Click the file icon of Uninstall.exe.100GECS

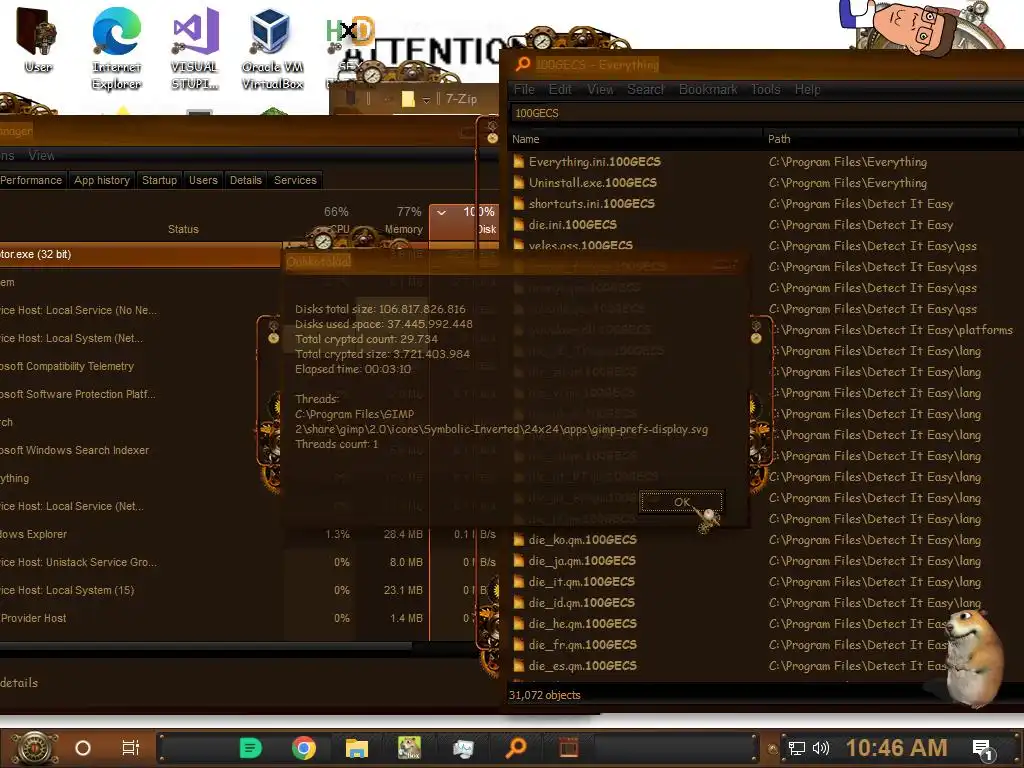tap(519, 183)
